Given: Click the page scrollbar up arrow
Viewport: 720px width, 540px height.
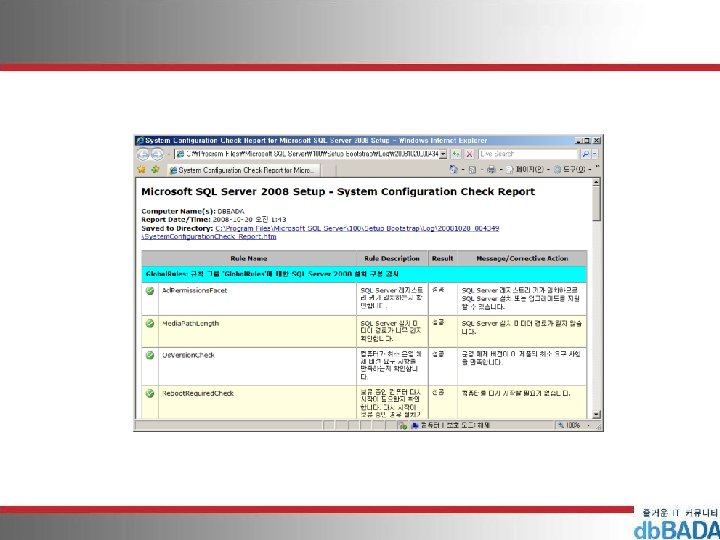Looking at the screenshot, I should [x=596, y=182].
